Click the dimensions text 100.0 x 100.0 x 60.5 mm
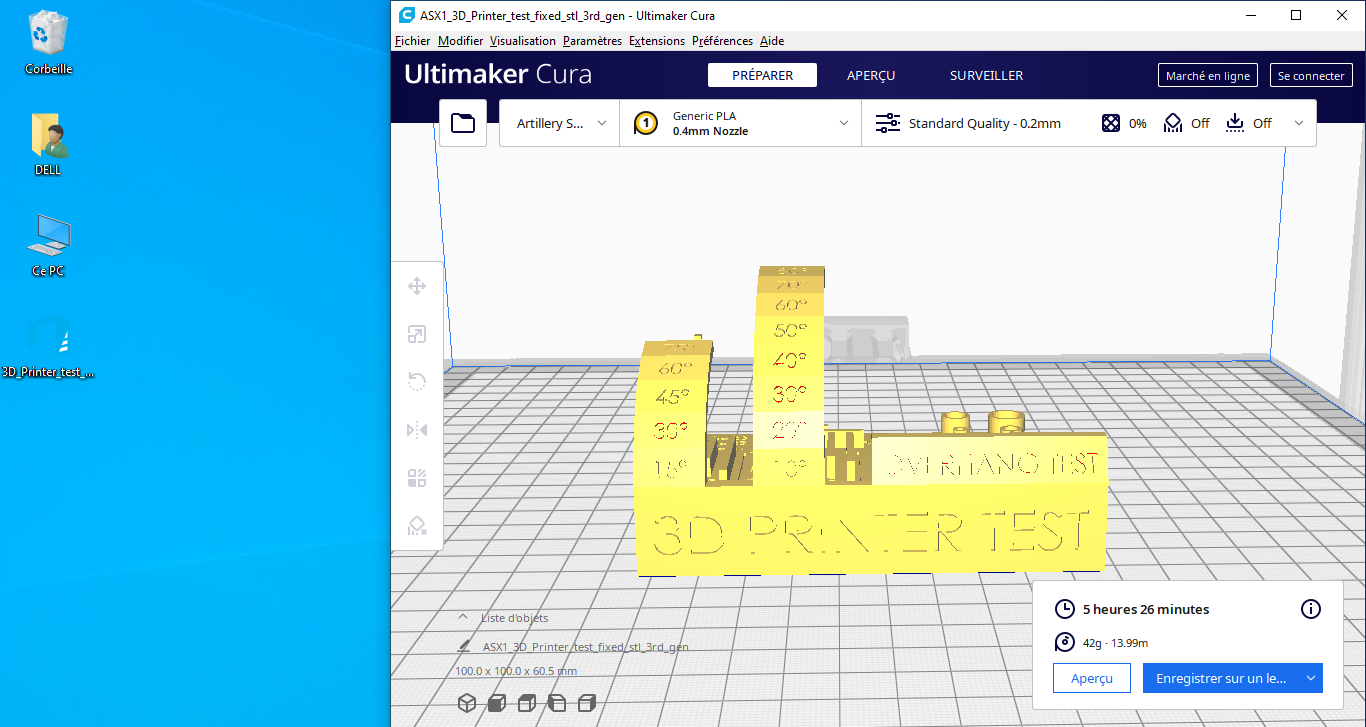Screen dimensions: 1366x727 tap(516, 671)
